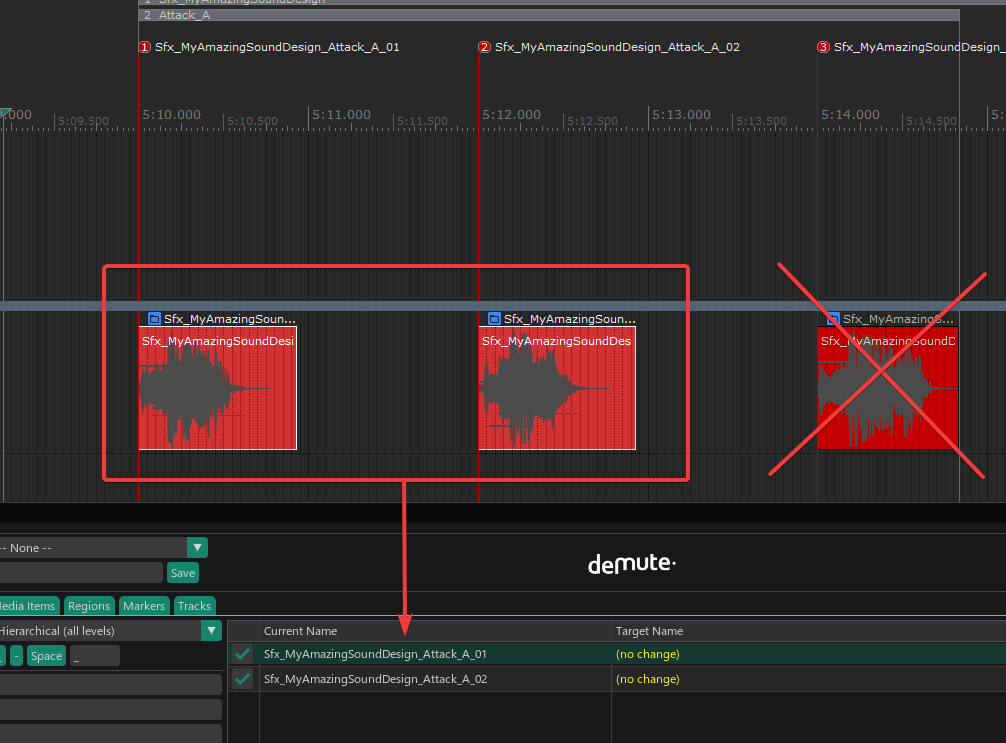This screenshot has width=1006, height=743.
Task: Click (no change) target for Attack_A_02
Action: pos(647,679)
